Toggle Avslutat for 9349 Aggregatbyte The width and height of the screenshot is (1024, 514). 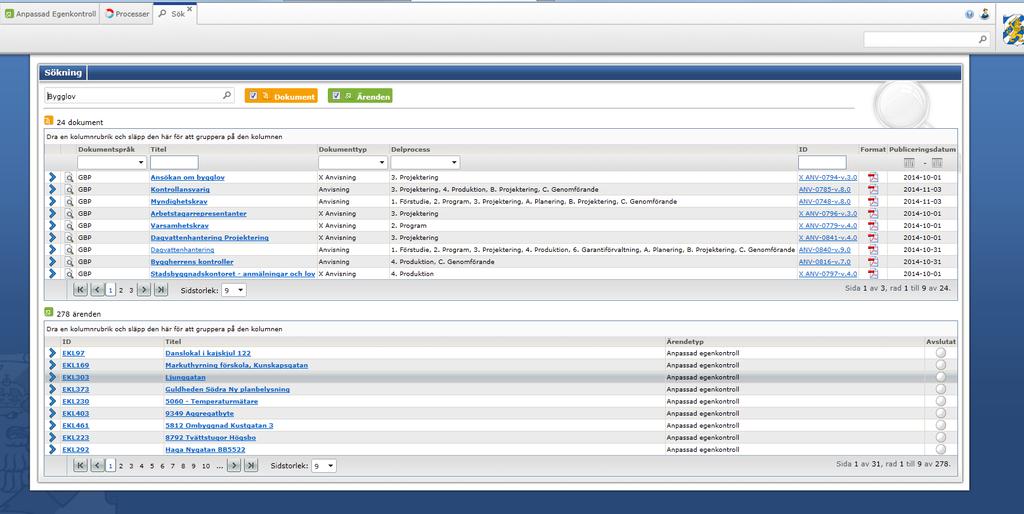coord(940,413)
